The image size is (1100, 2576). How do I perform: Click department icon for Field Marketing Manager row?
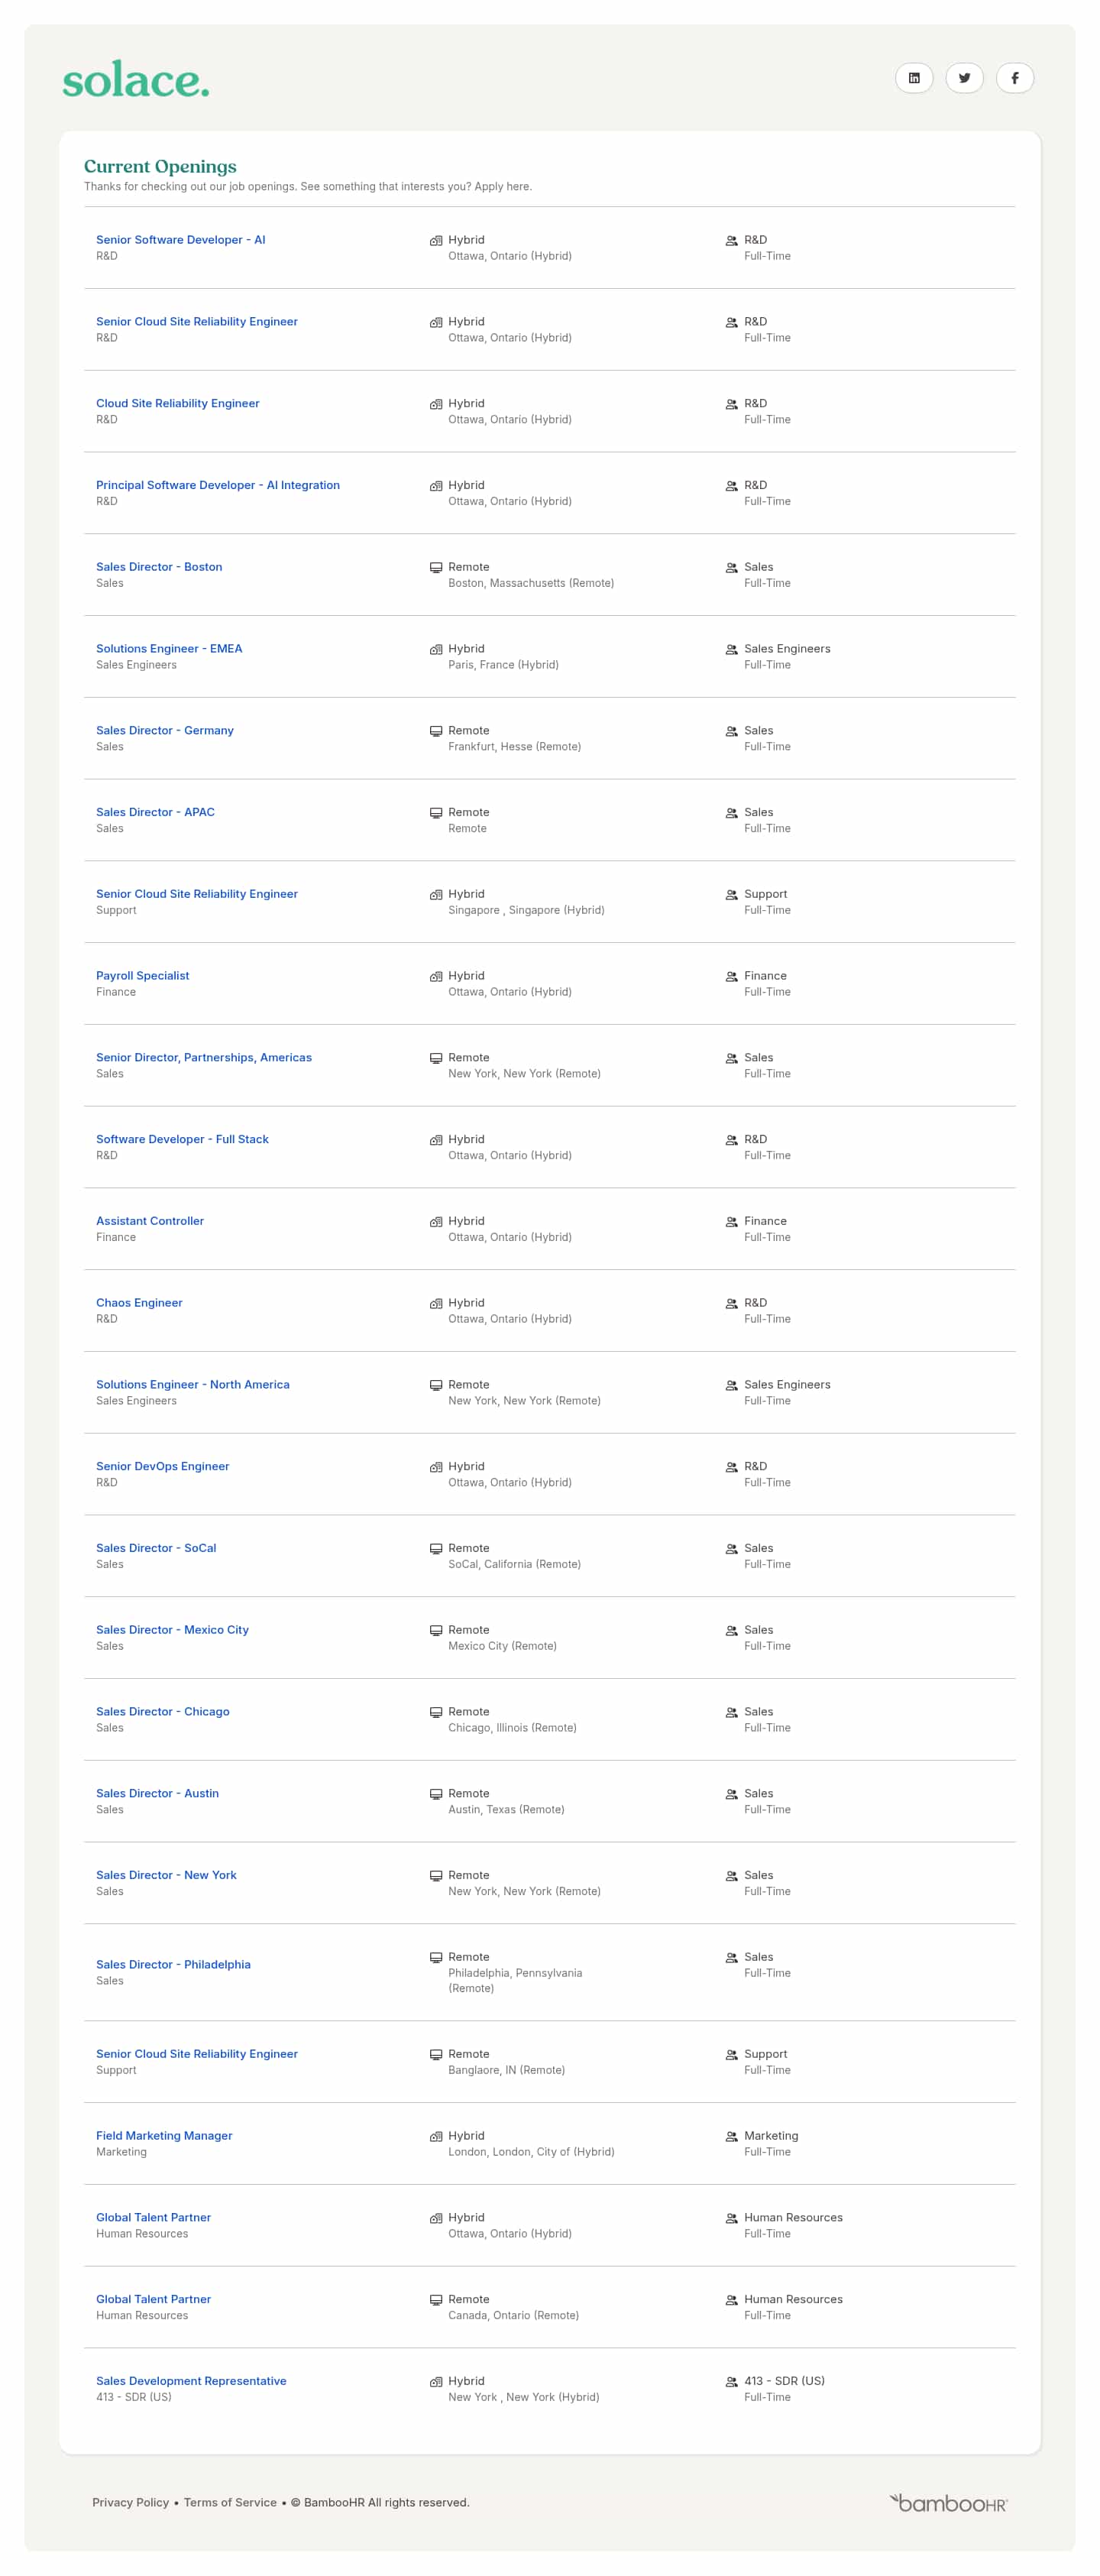[731, 2136]
